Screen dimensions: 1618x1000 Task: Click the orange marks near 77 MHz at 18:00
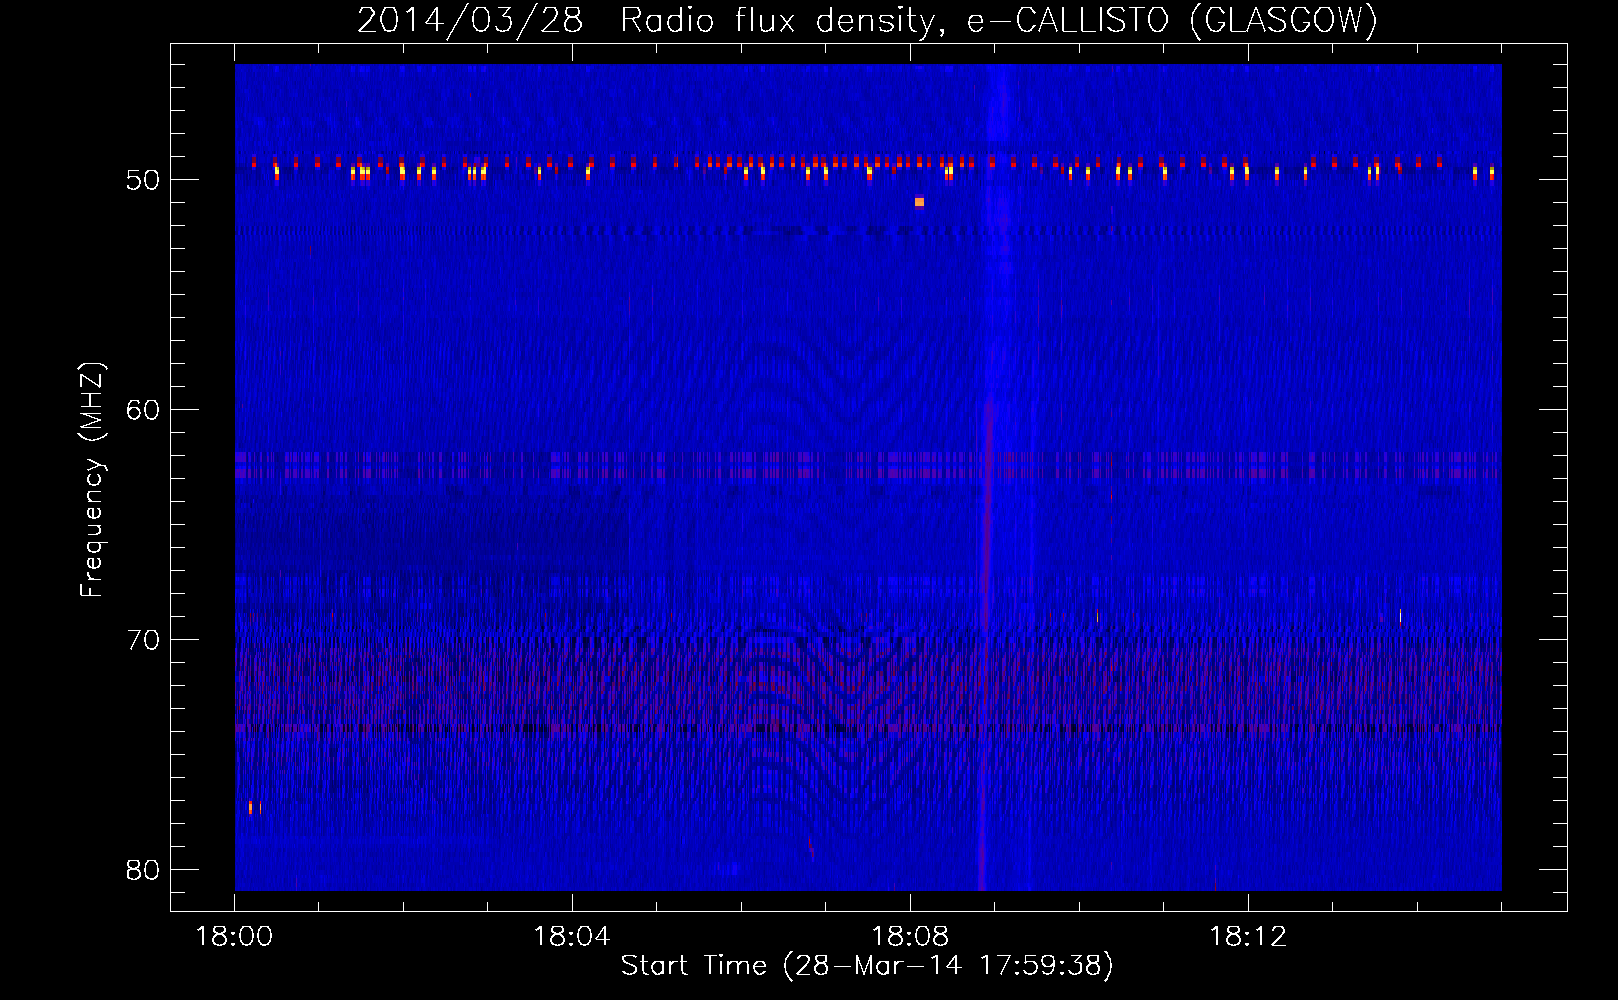click(x=255, y=807)
